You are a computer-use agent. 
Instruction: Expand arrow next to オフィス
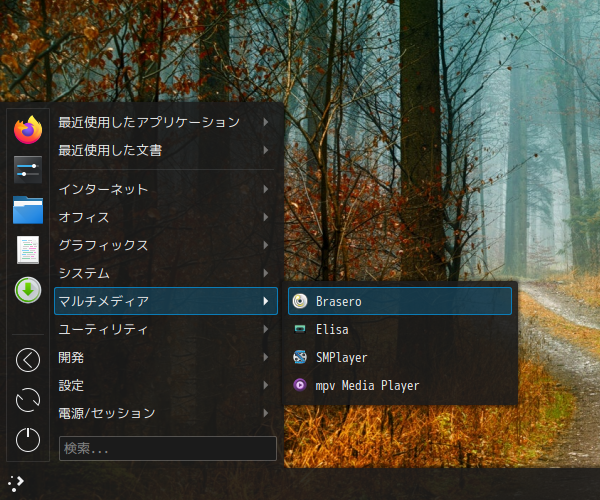click(x=266, y=217)
